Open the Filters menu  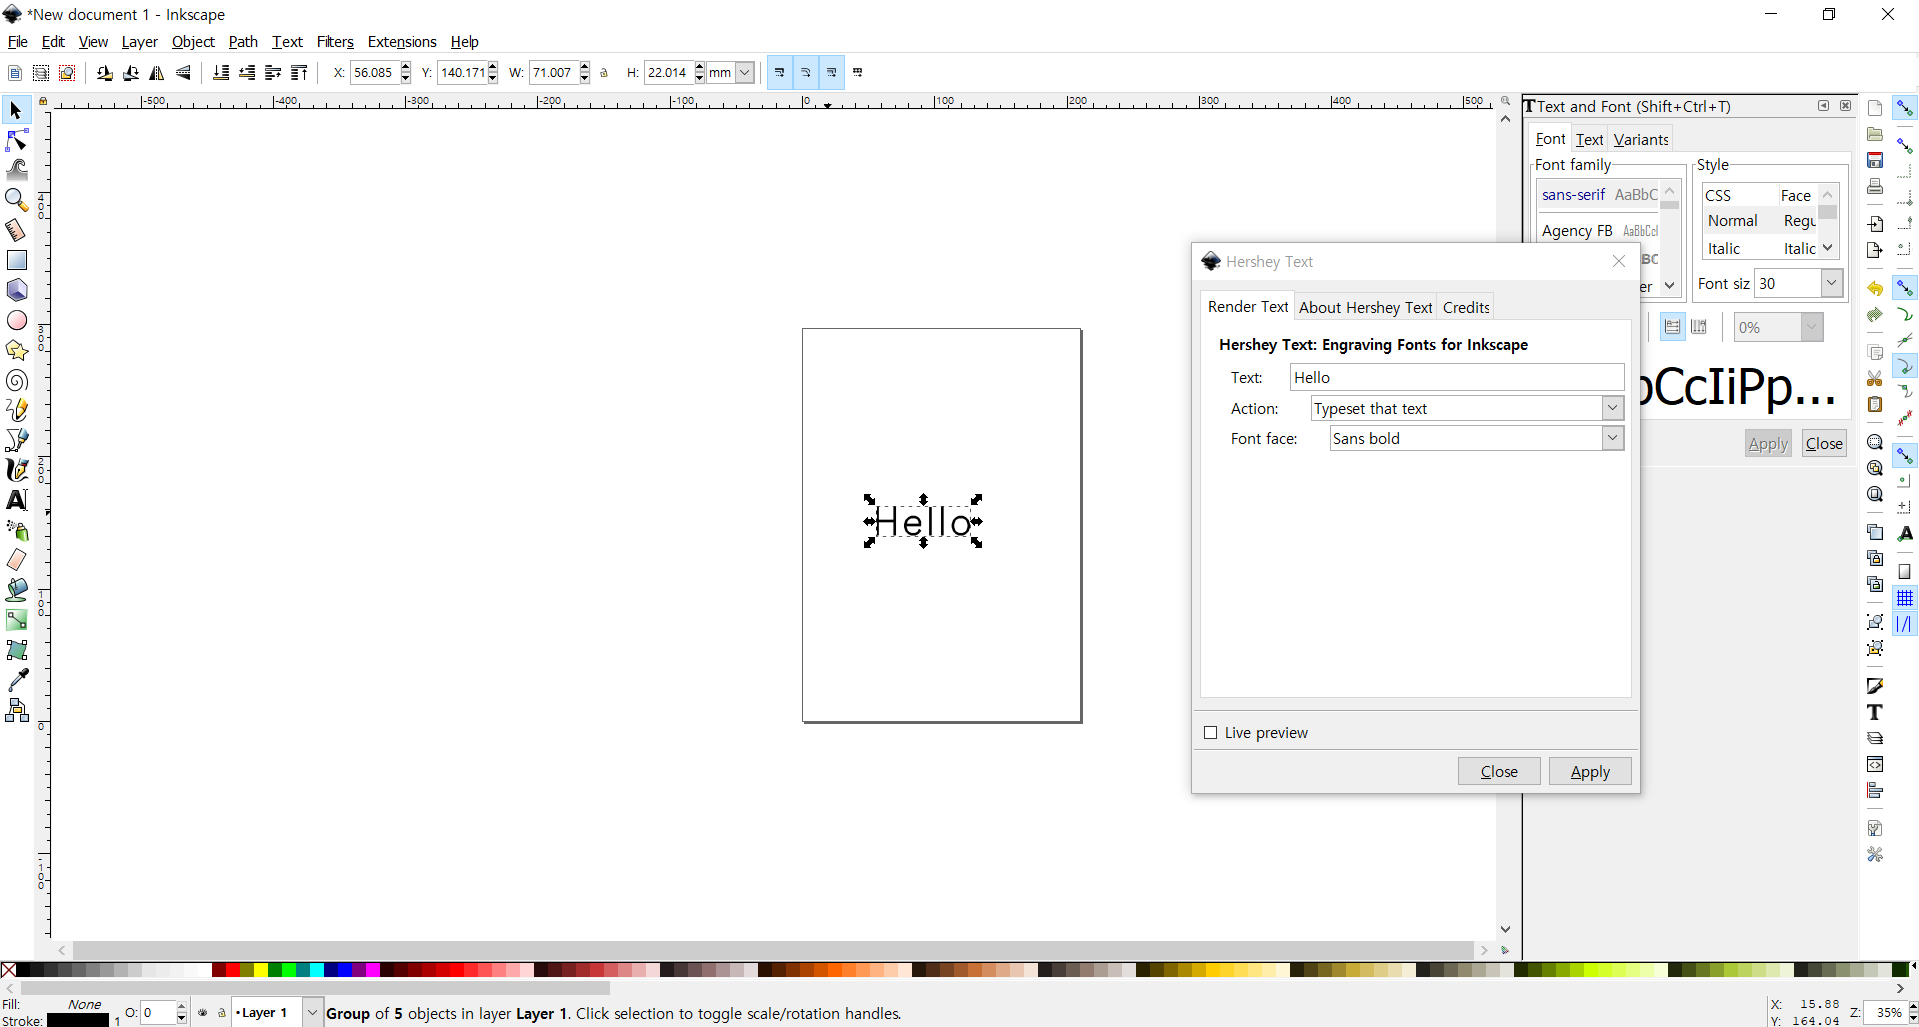coord(335,42)
